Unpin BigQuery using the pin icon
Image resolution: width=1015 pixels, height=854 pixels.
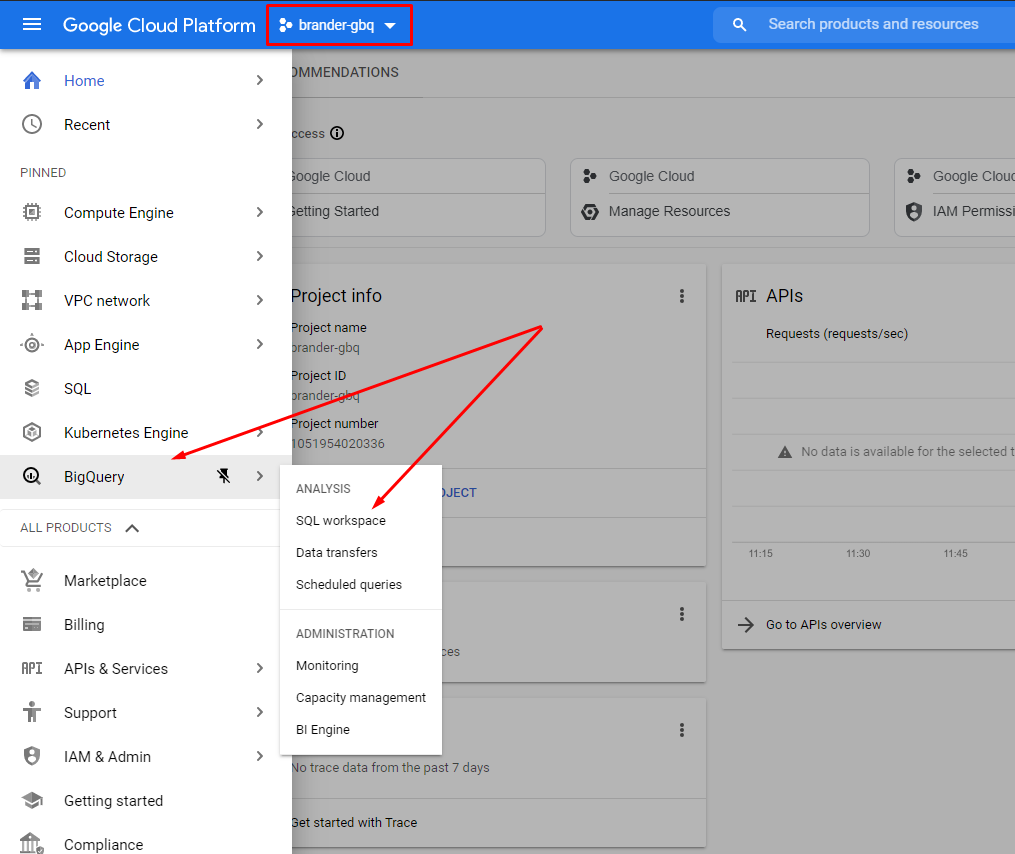pos(224,477)
